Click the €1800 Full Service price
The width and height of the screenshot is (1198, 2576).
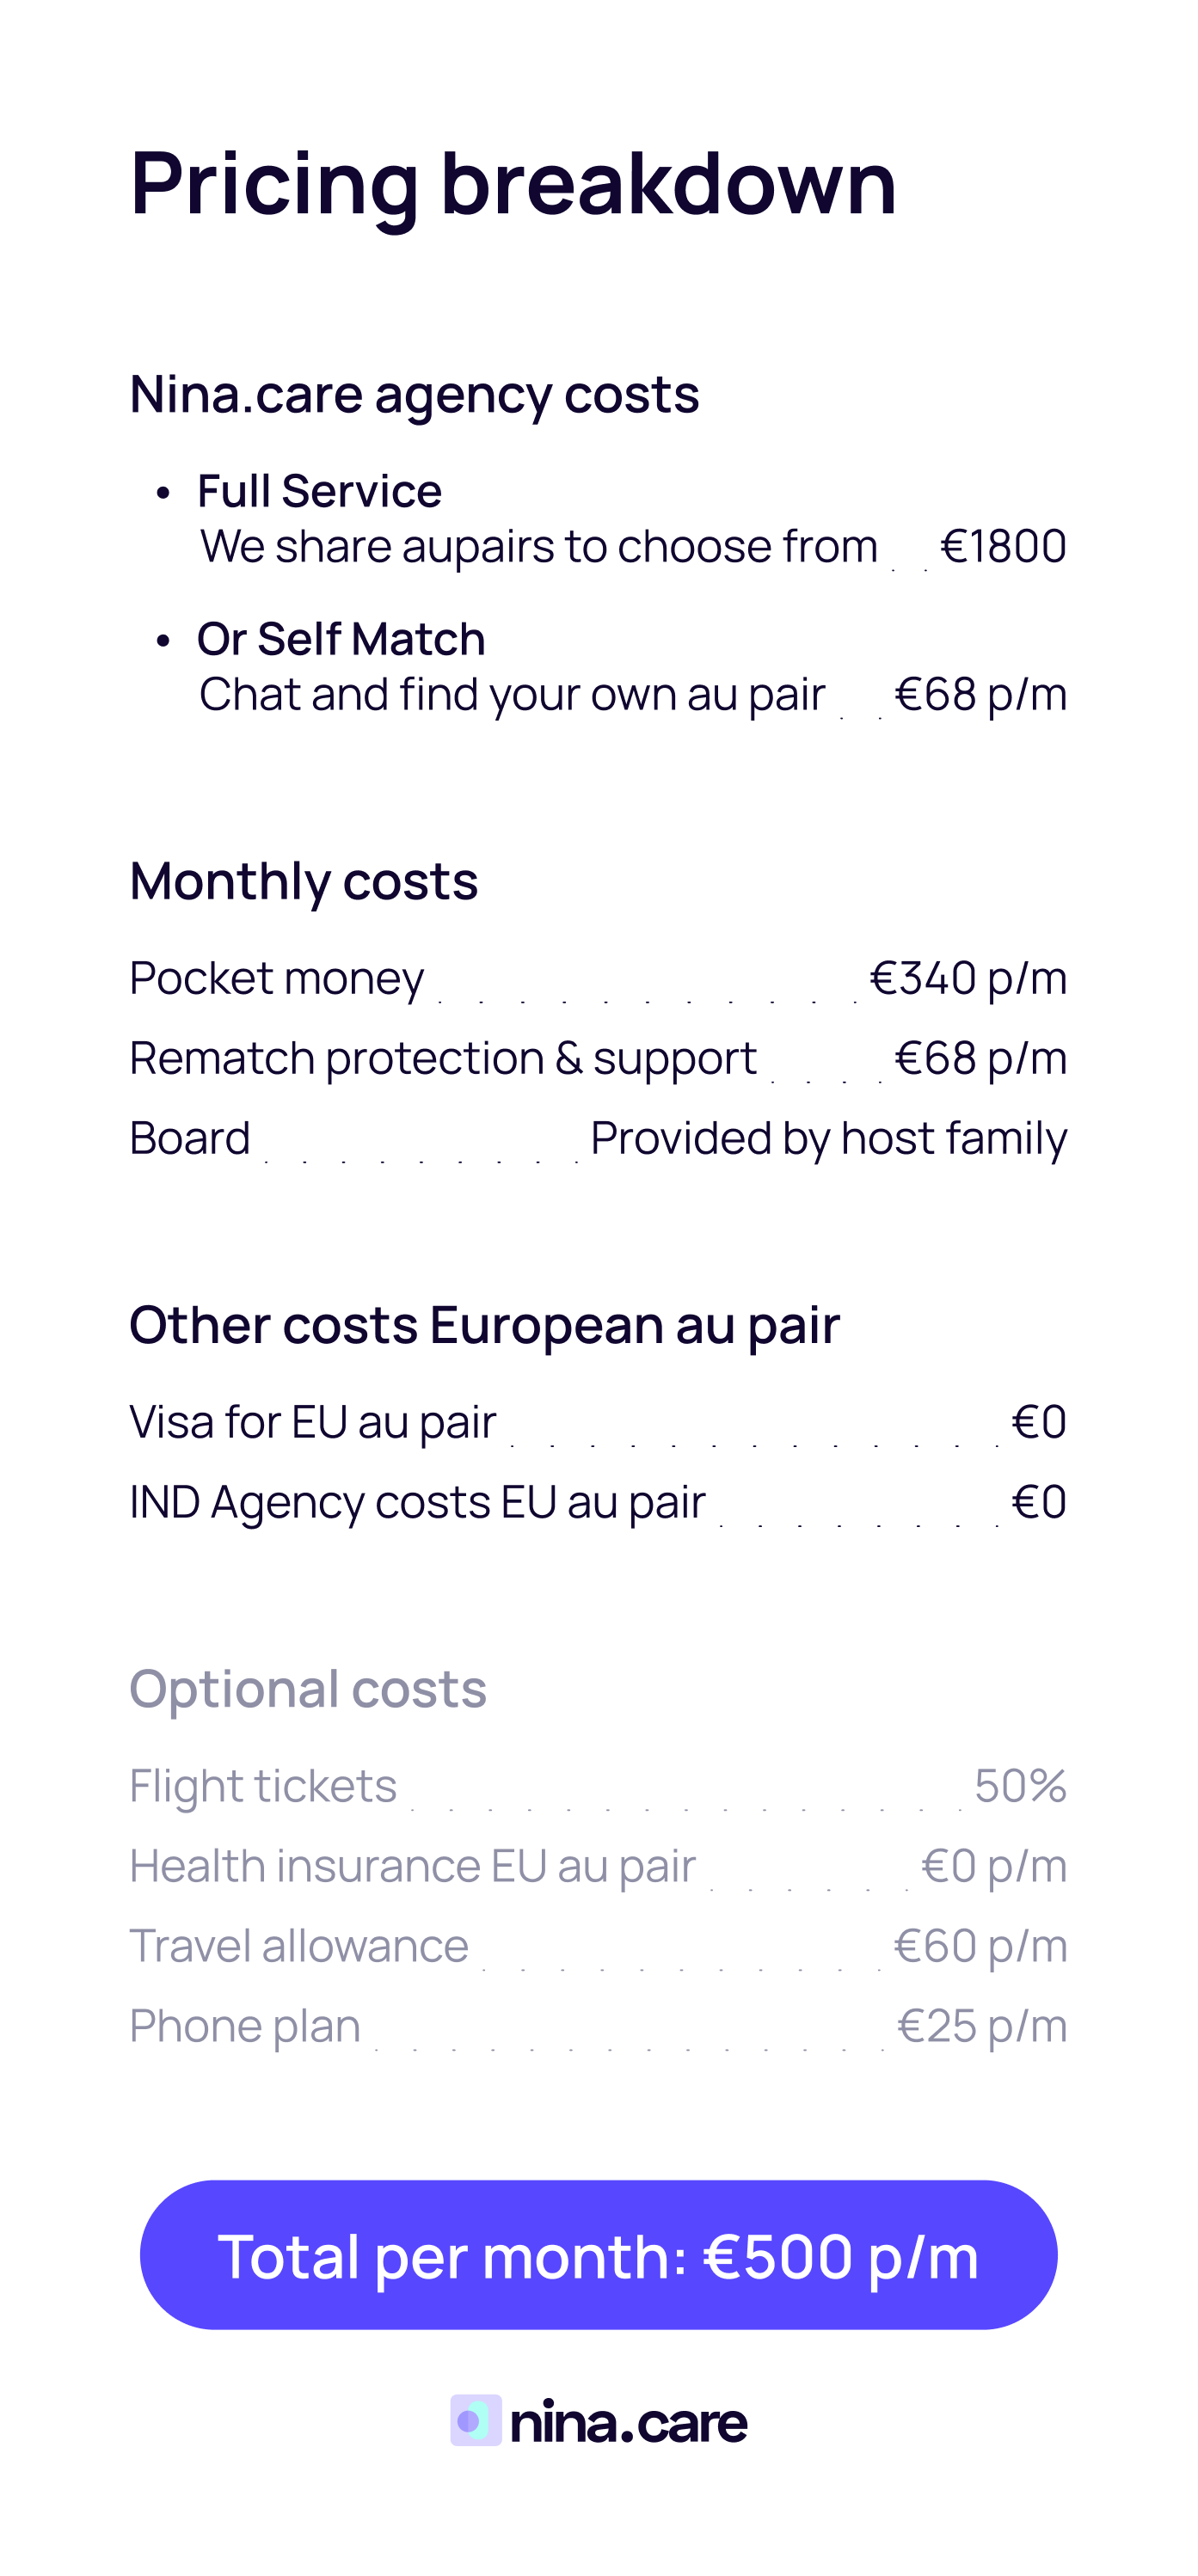click(1003, 546)
